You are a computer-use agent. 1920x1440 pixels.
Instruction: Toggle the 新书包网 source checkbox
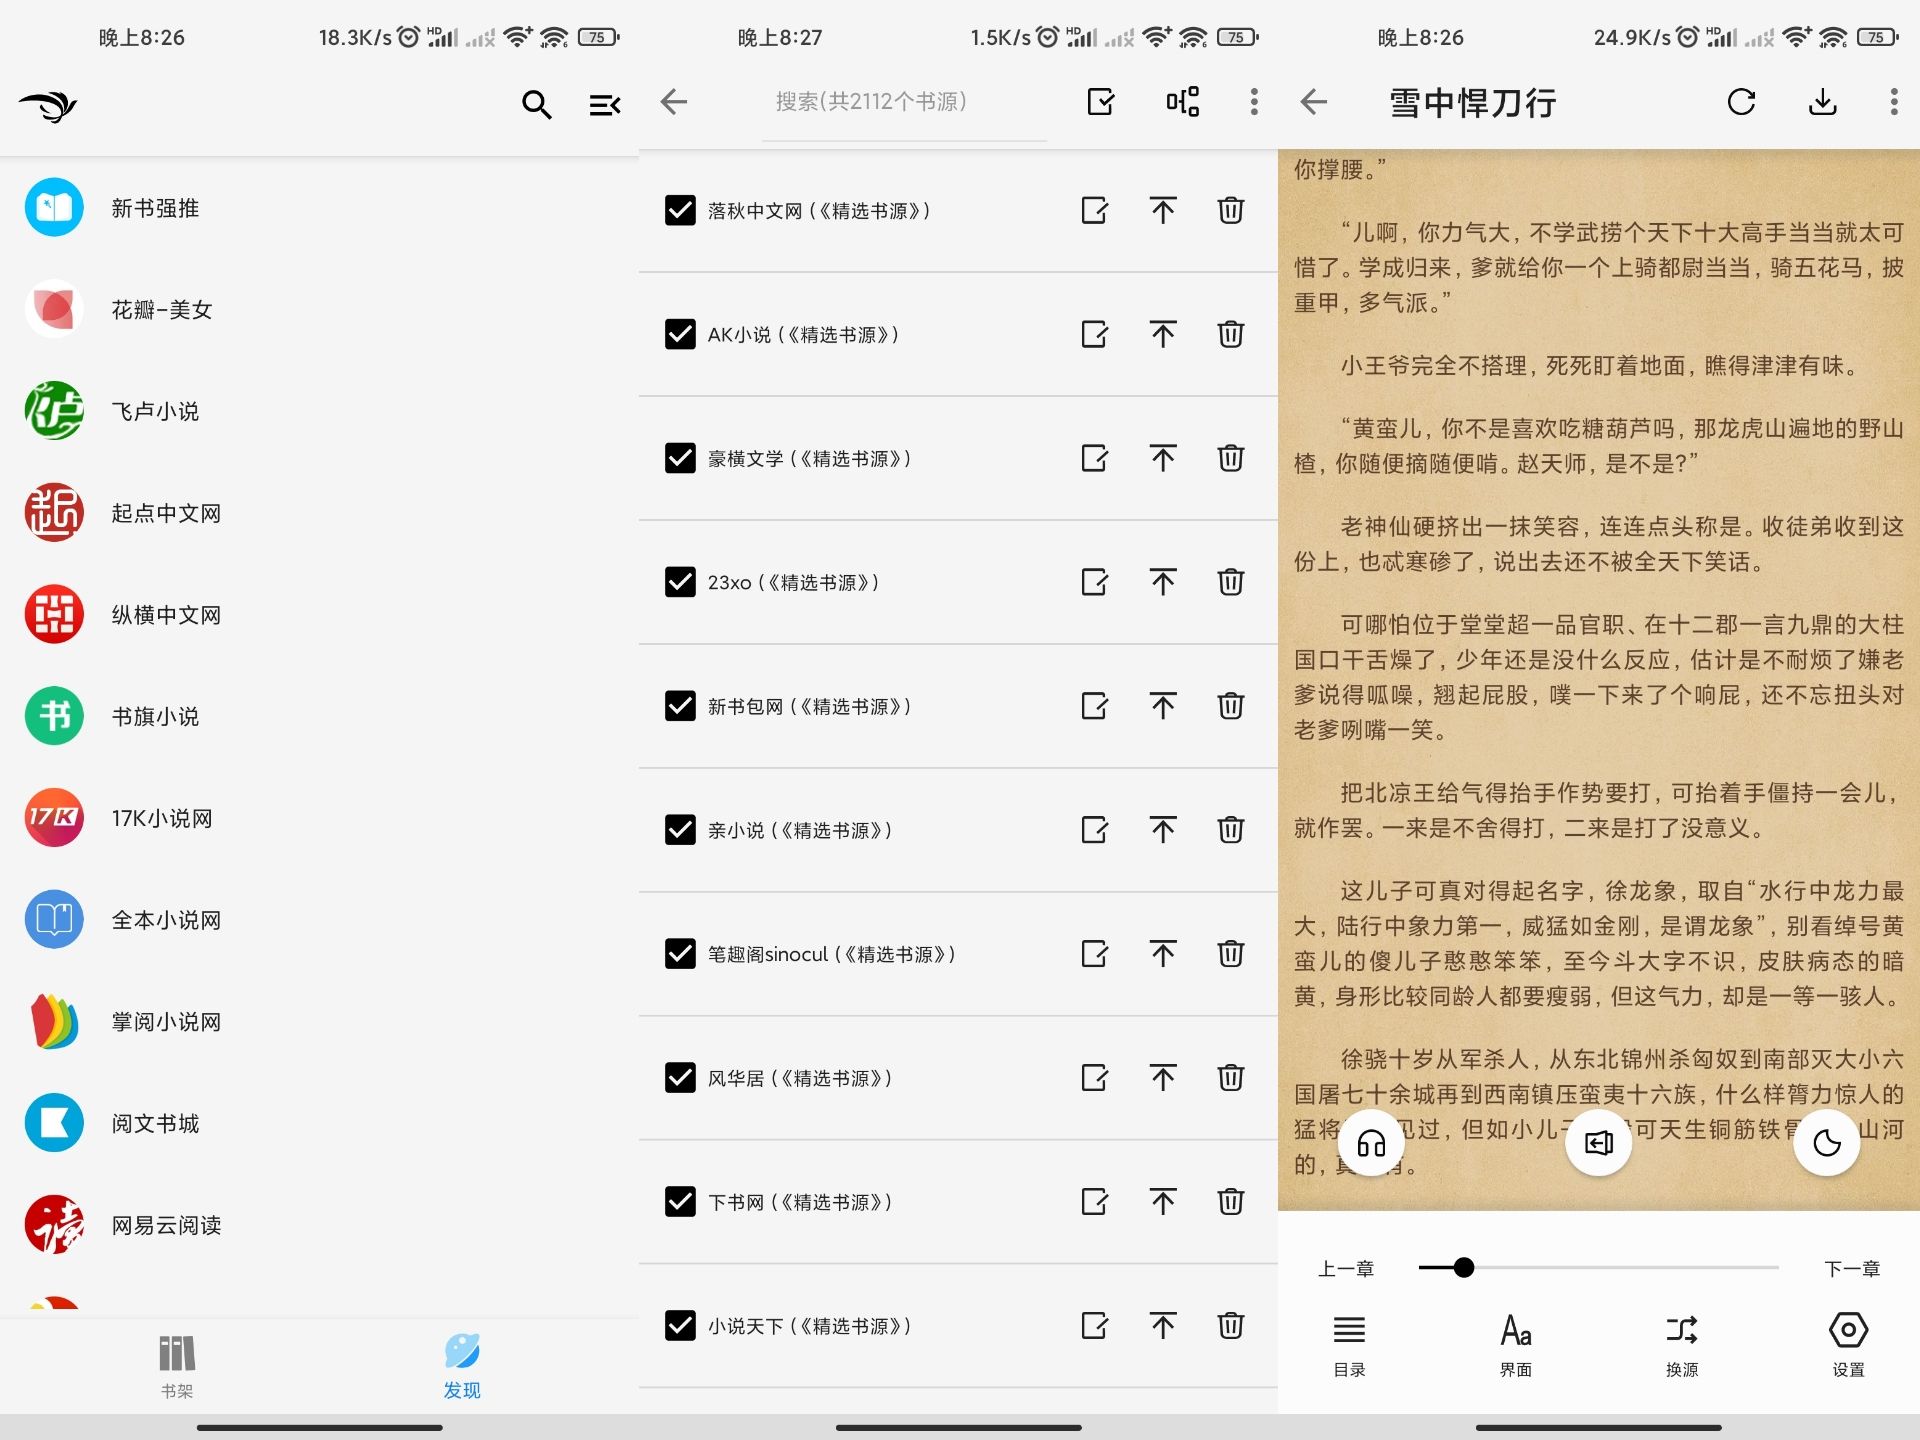[x=680, y=706]
